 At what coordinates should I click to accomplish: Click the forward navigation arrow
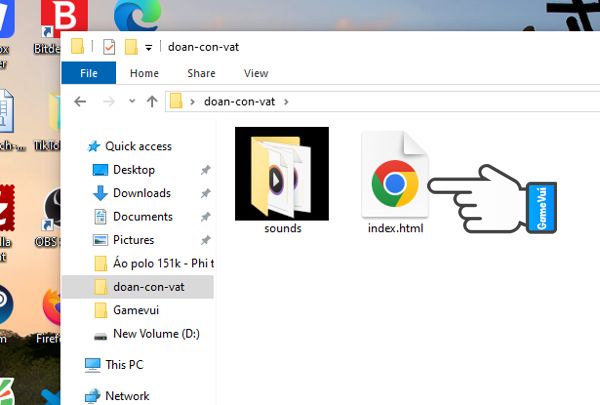tap(107, 101)
